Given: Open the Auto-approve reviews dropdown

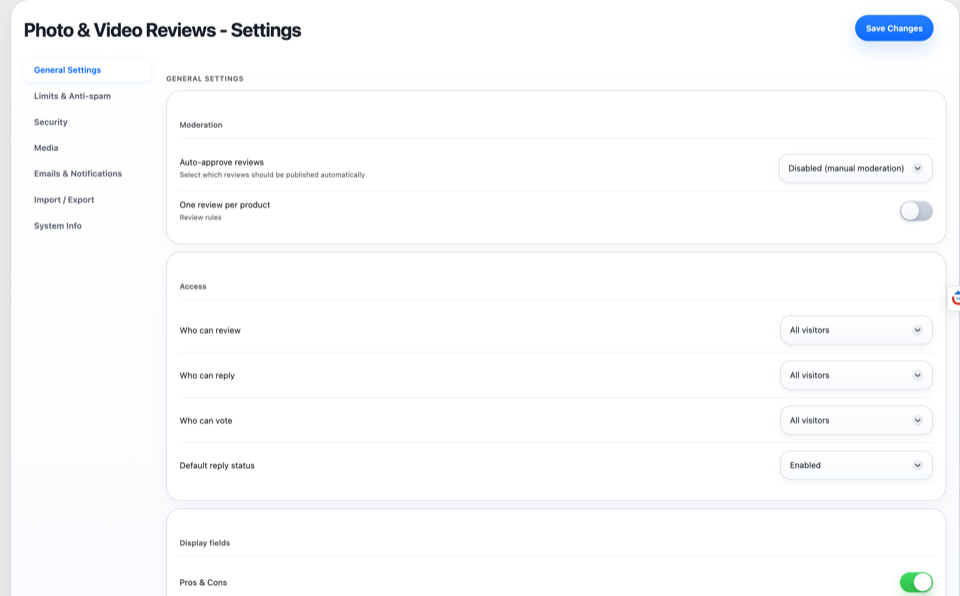Looking at the screenshot, I should pyautogui.click(x=855, y=168).
